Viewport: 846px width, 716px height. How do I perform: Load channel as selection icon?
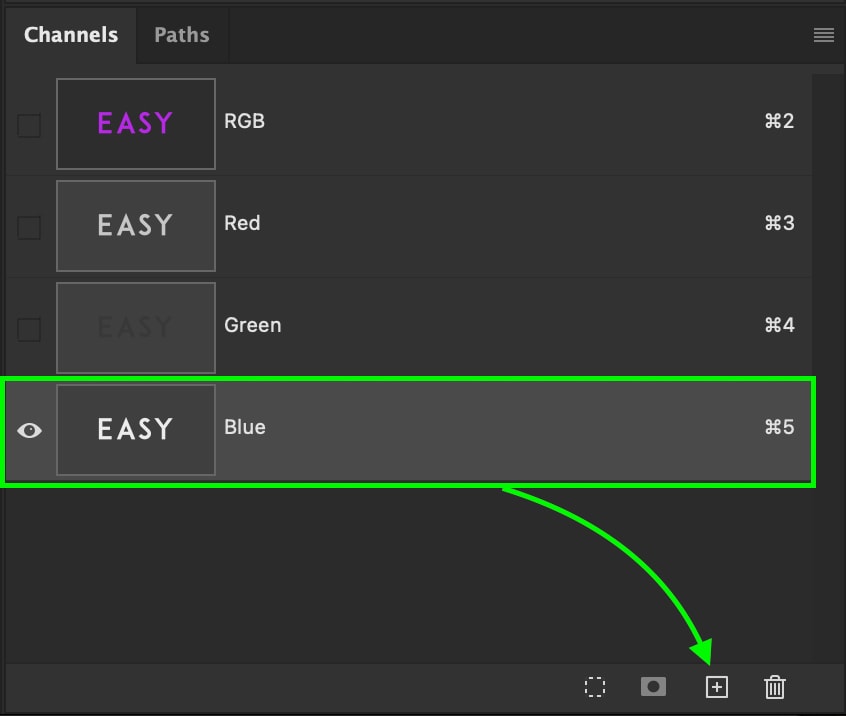tap(595, 687)
